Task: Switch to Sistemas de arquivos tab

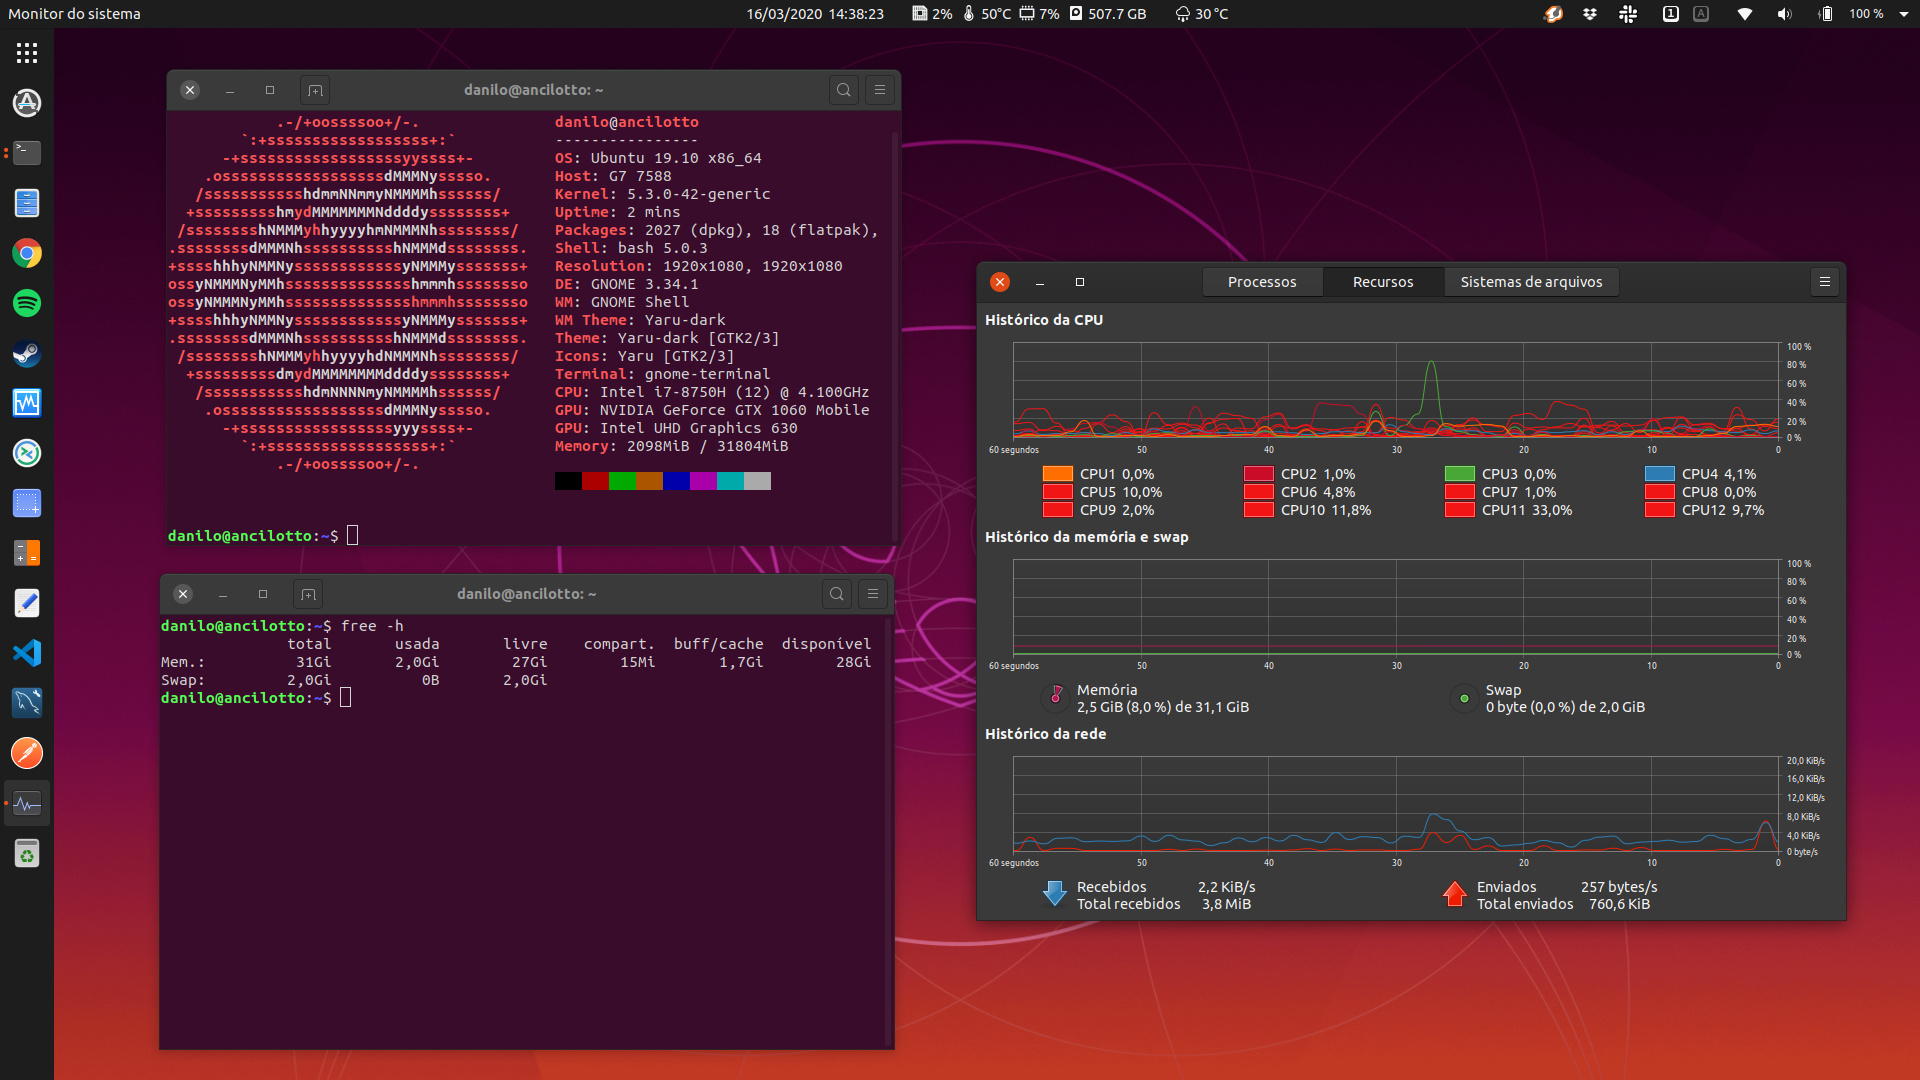Action: (x=1531, y=282)
